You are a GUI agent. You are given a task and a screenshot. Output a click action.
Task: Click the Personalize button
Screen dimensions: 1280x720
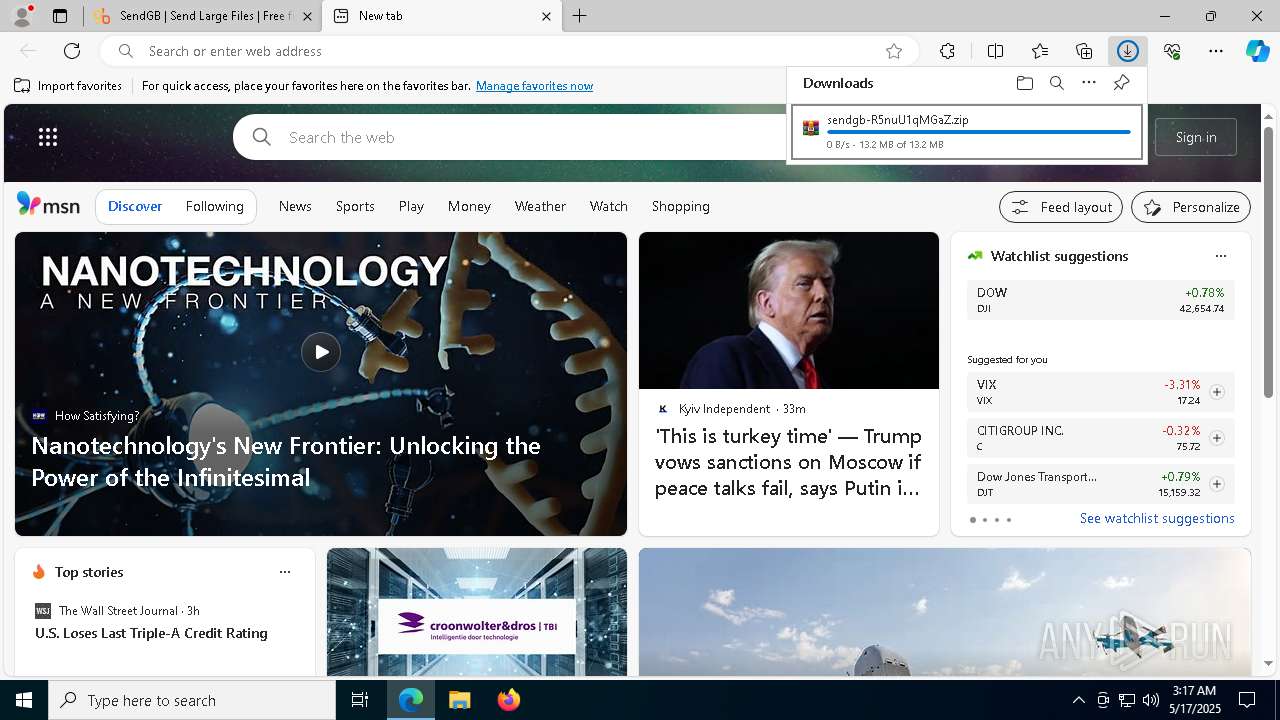[x=1191, y=207]
